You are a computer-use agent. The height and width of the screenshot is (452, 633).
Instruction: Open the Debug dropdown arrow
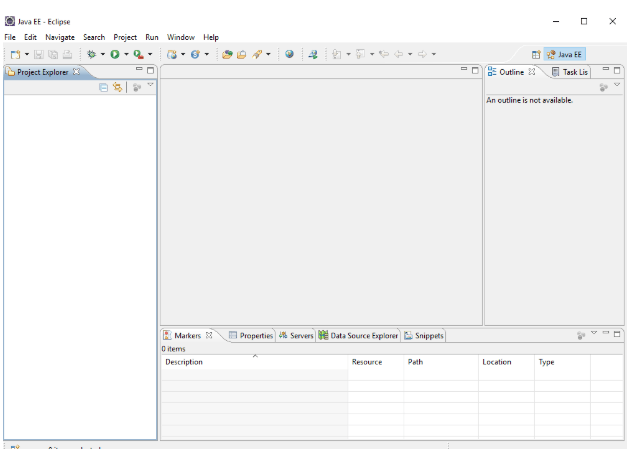(103, 54)
